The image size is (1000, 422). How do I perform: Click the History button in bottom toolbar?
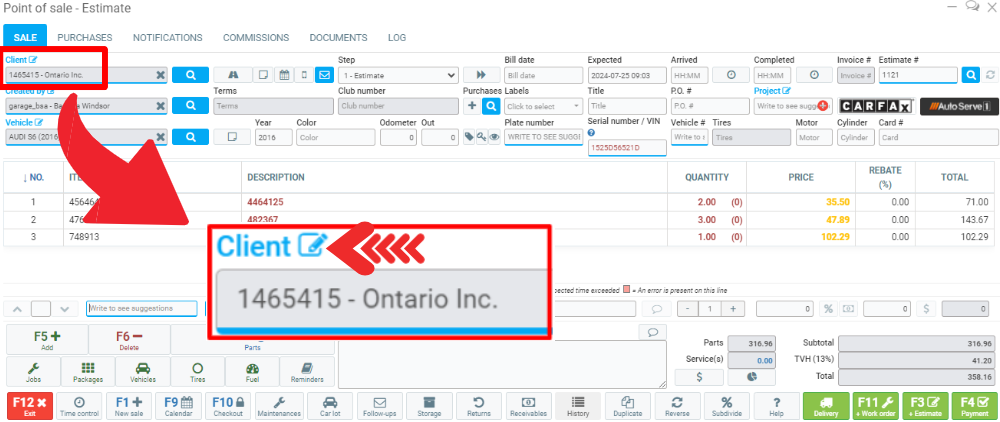click(578, 405)
